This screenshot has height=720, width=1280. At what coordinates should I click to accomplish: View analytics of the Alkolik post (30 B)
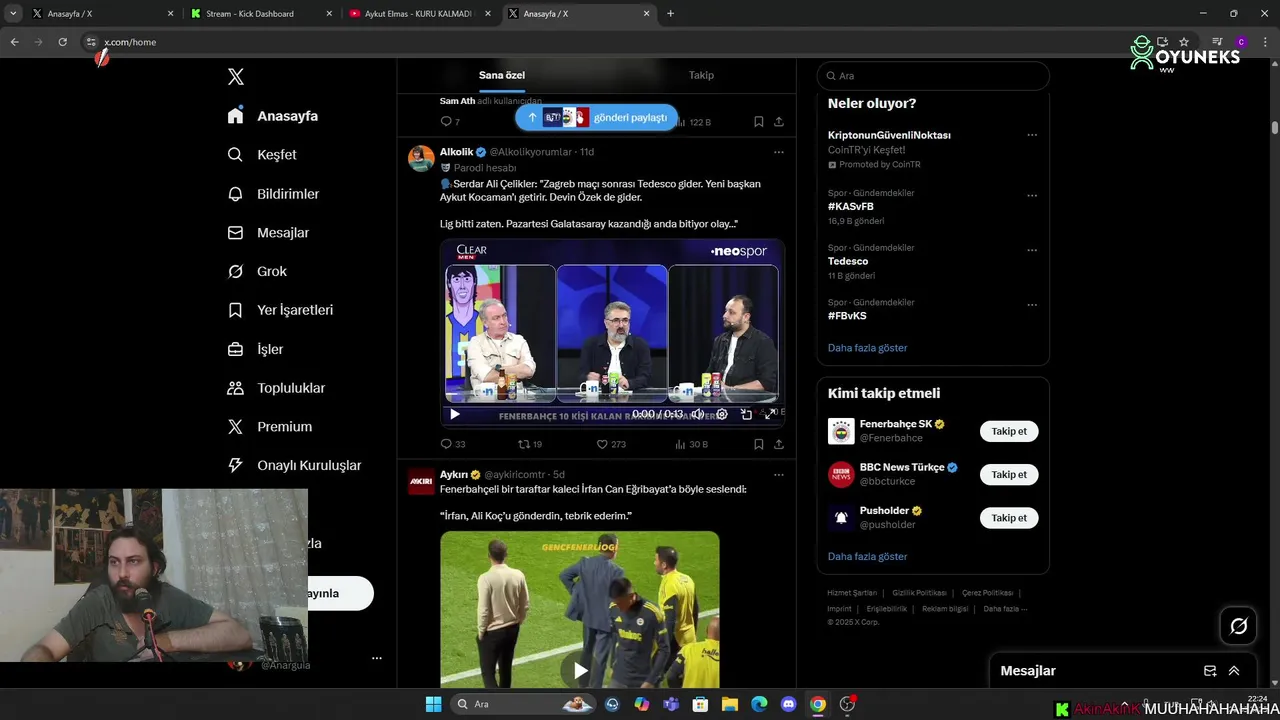pyautogui.click(x=691, y=444)
